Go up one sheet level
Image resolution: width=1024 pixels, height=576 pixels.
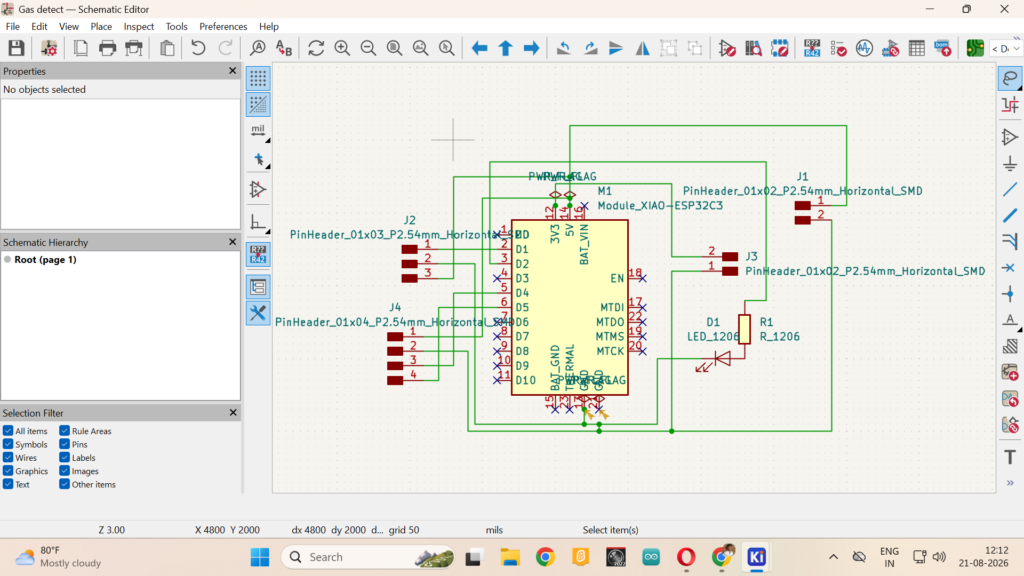505,48
